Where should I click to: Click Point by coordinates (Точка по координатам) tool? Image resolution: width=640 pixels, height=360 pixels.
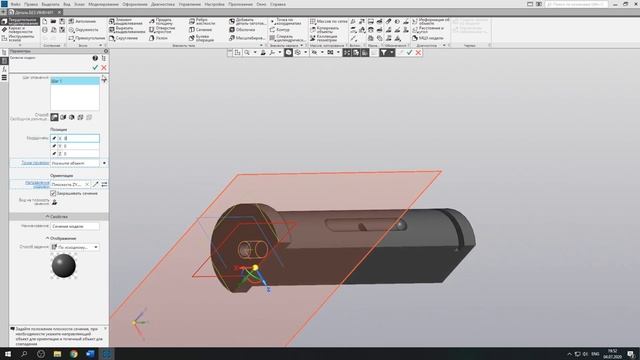[286, 22]
